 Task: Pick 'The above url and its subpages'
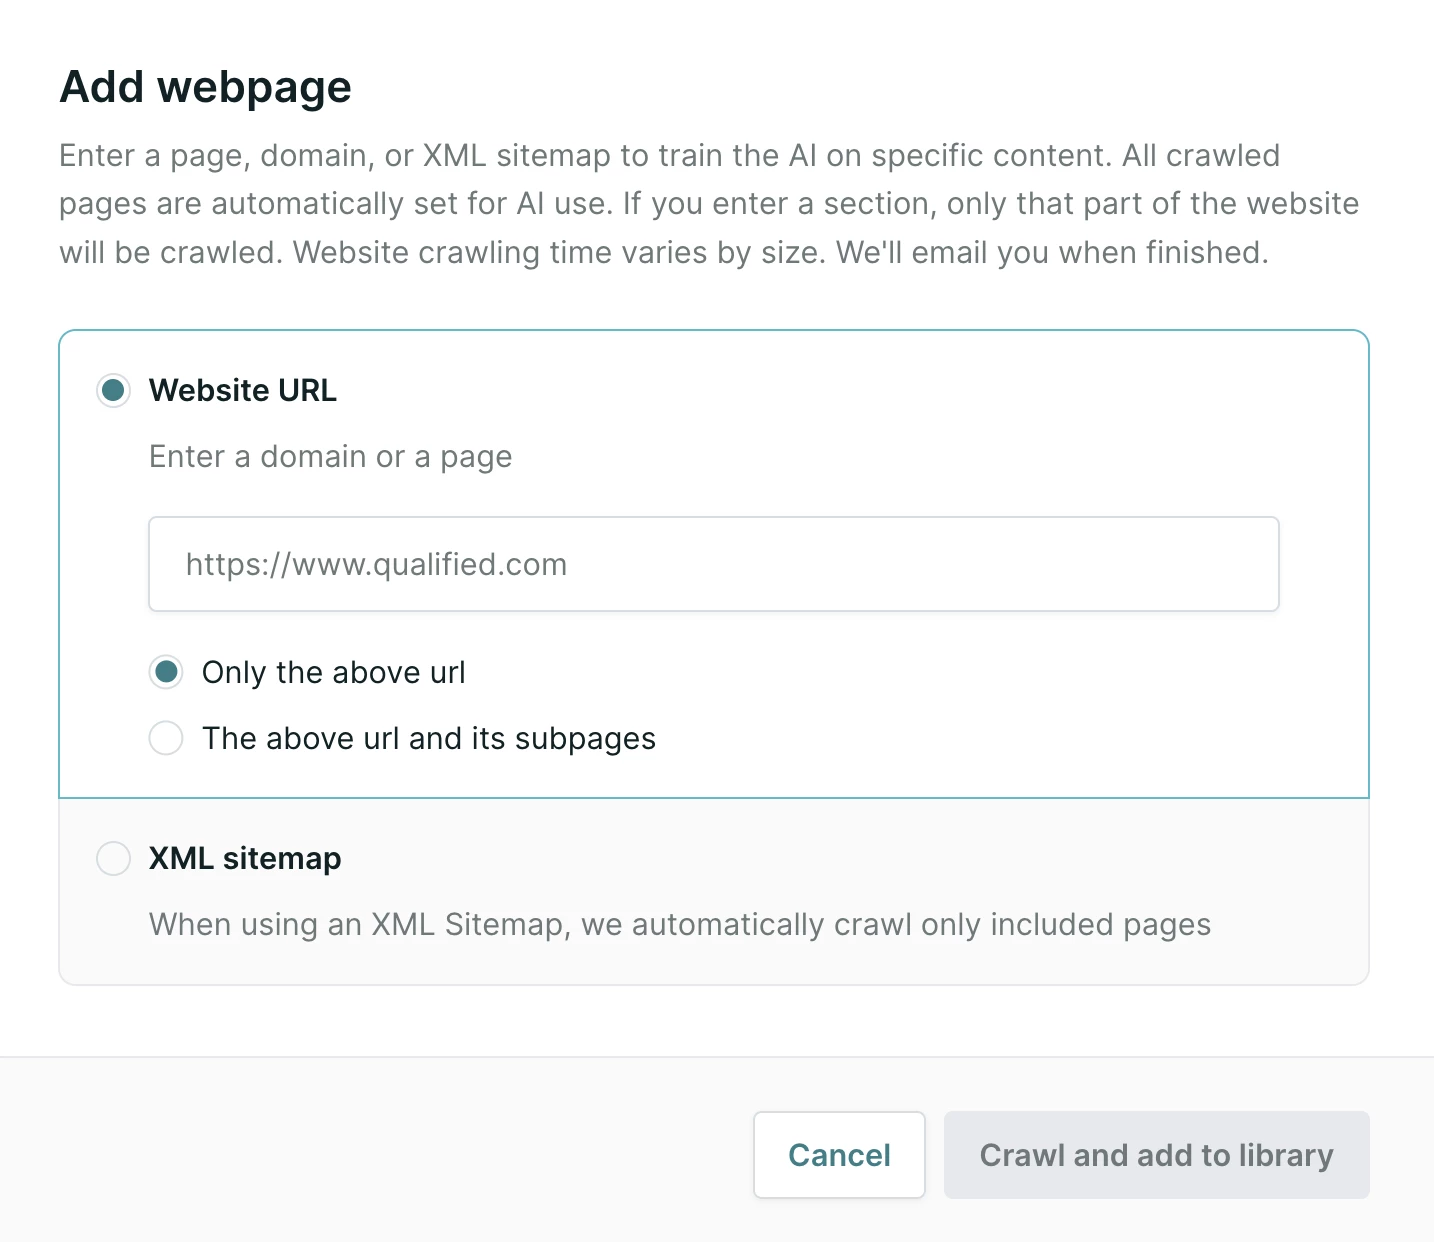pyautogui.click(x=166, y=738)
